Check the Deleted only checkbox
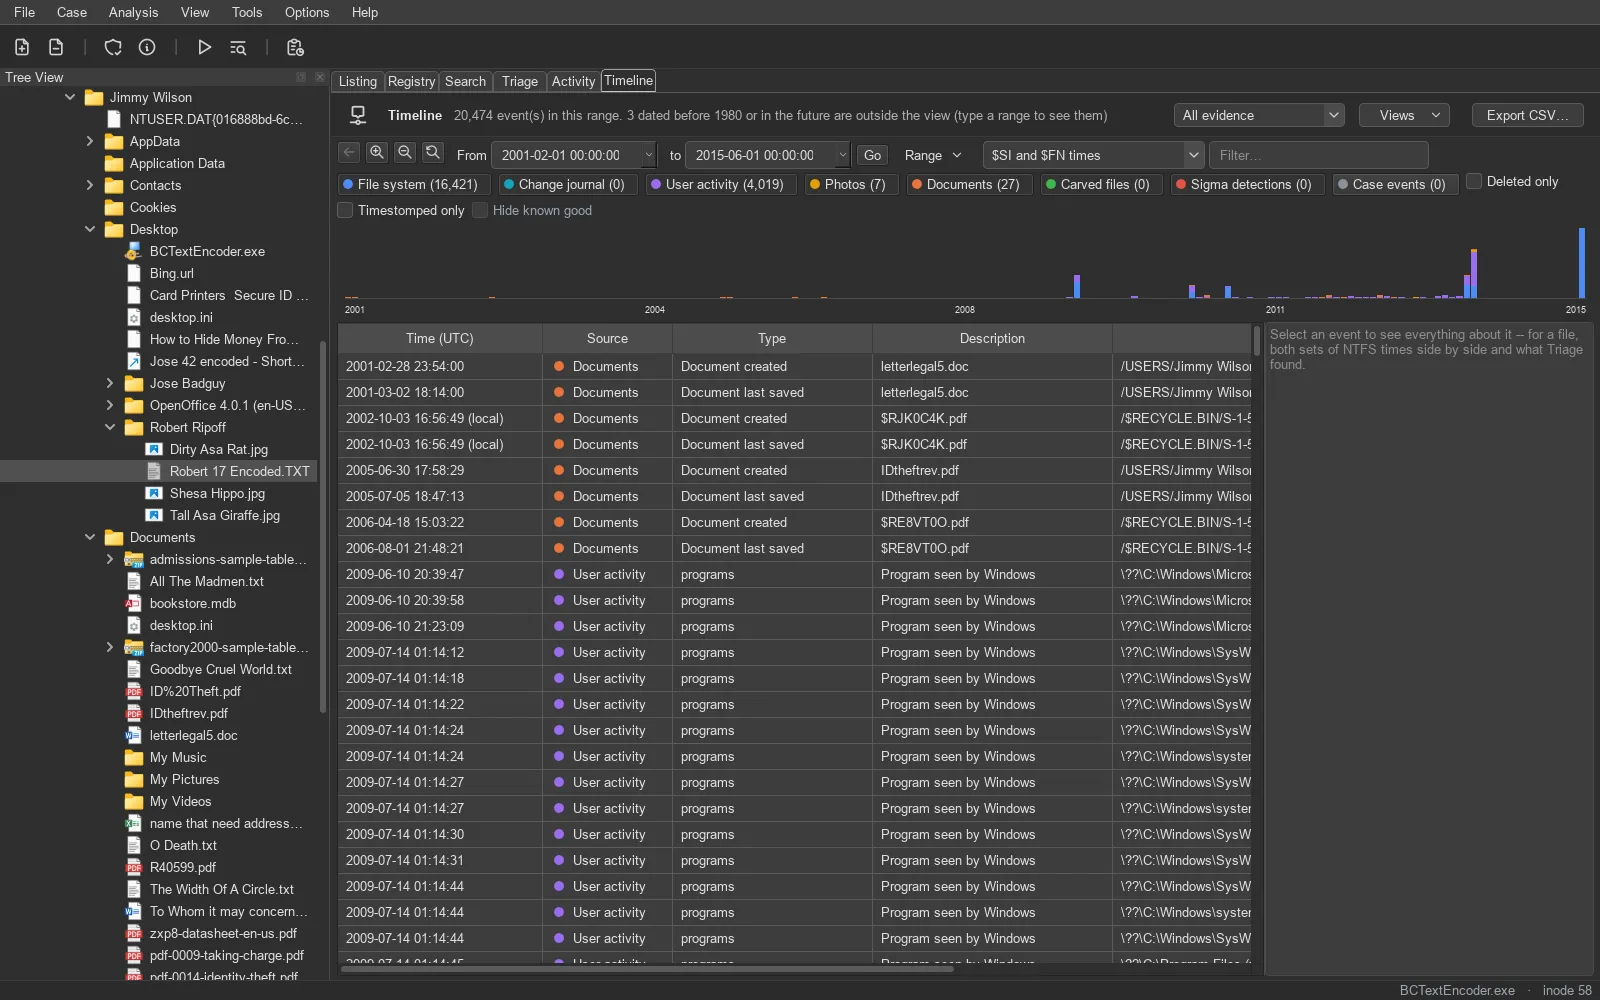The width and height of the screenshot is (1600, 1000). [x=1474, y=181]
